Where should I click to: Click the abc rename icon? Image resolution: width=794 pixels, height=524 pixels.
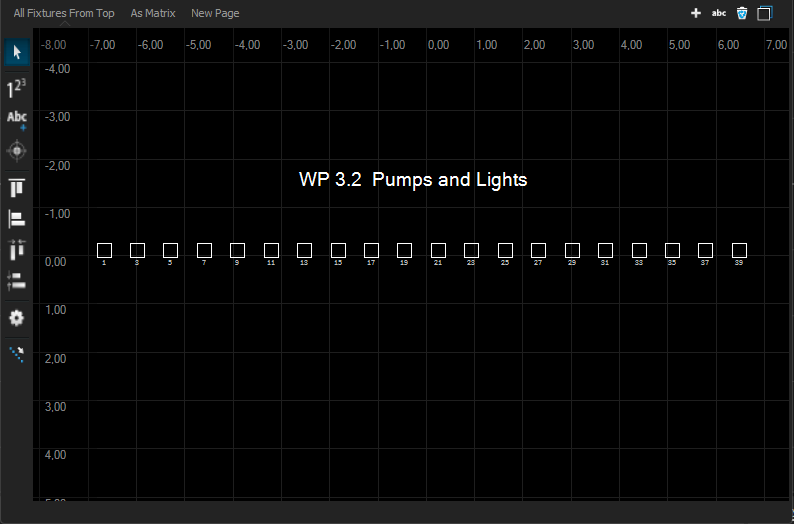(719, 13)
